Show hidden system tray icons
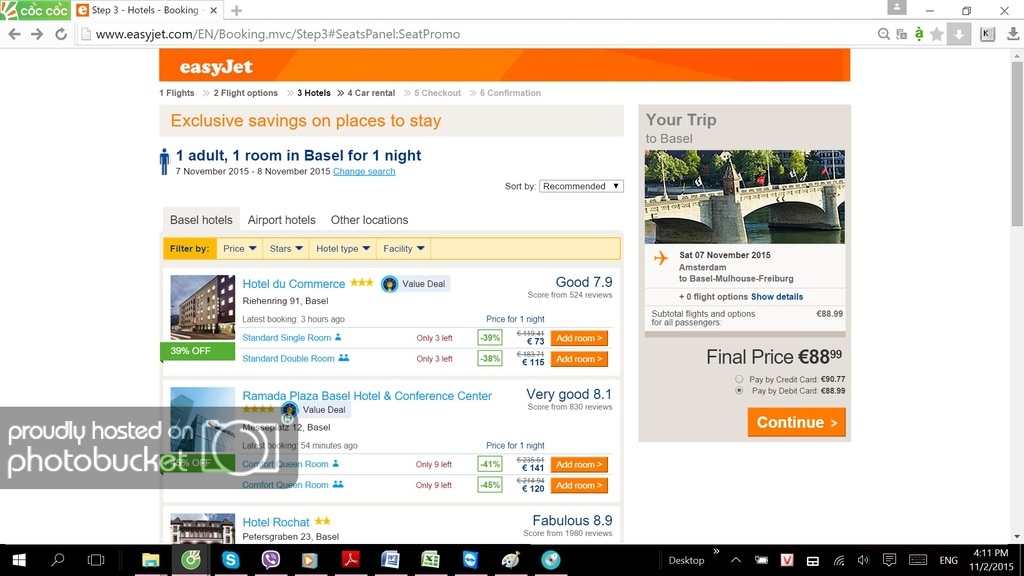1024x576 pixels. click(x=736, y=560)
